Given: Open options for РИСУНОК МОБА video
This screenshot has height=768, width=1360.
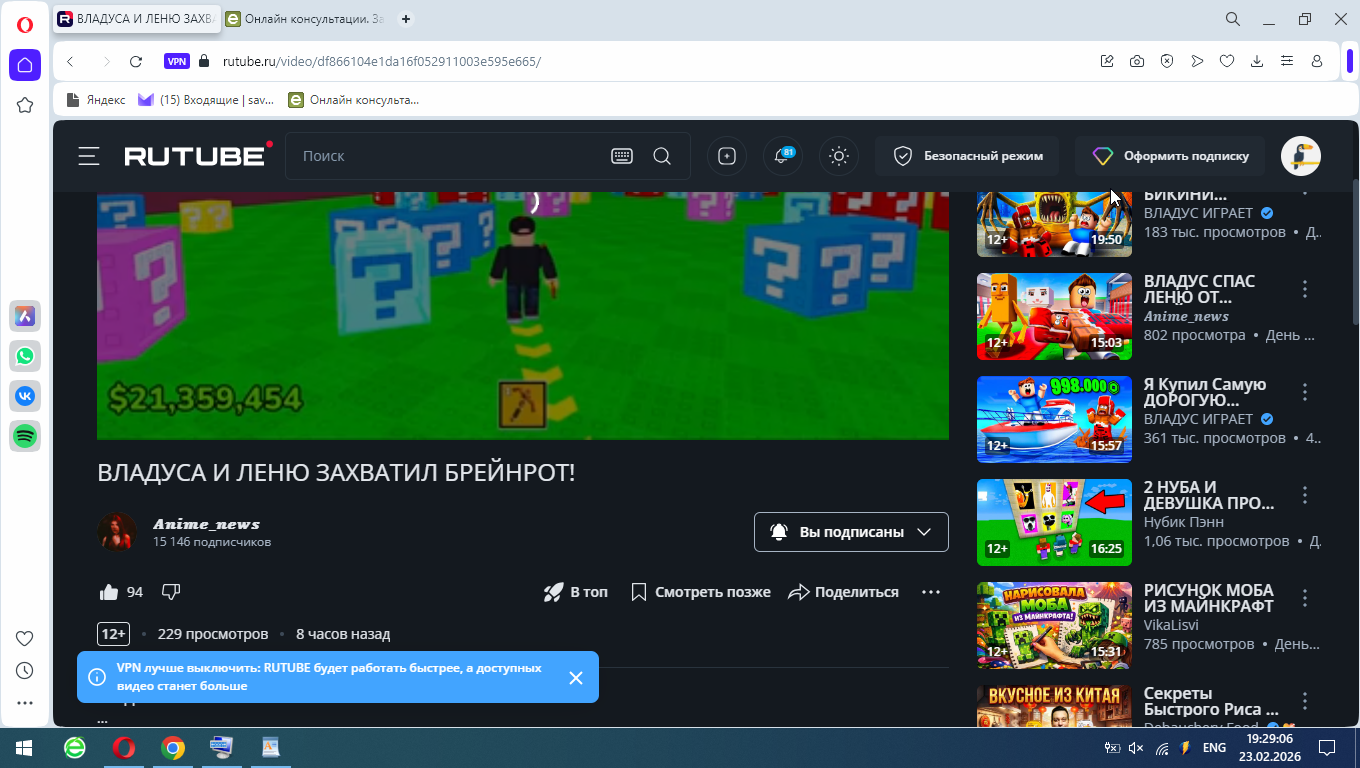Looking at the screenshot, I should pos(1305,598).
